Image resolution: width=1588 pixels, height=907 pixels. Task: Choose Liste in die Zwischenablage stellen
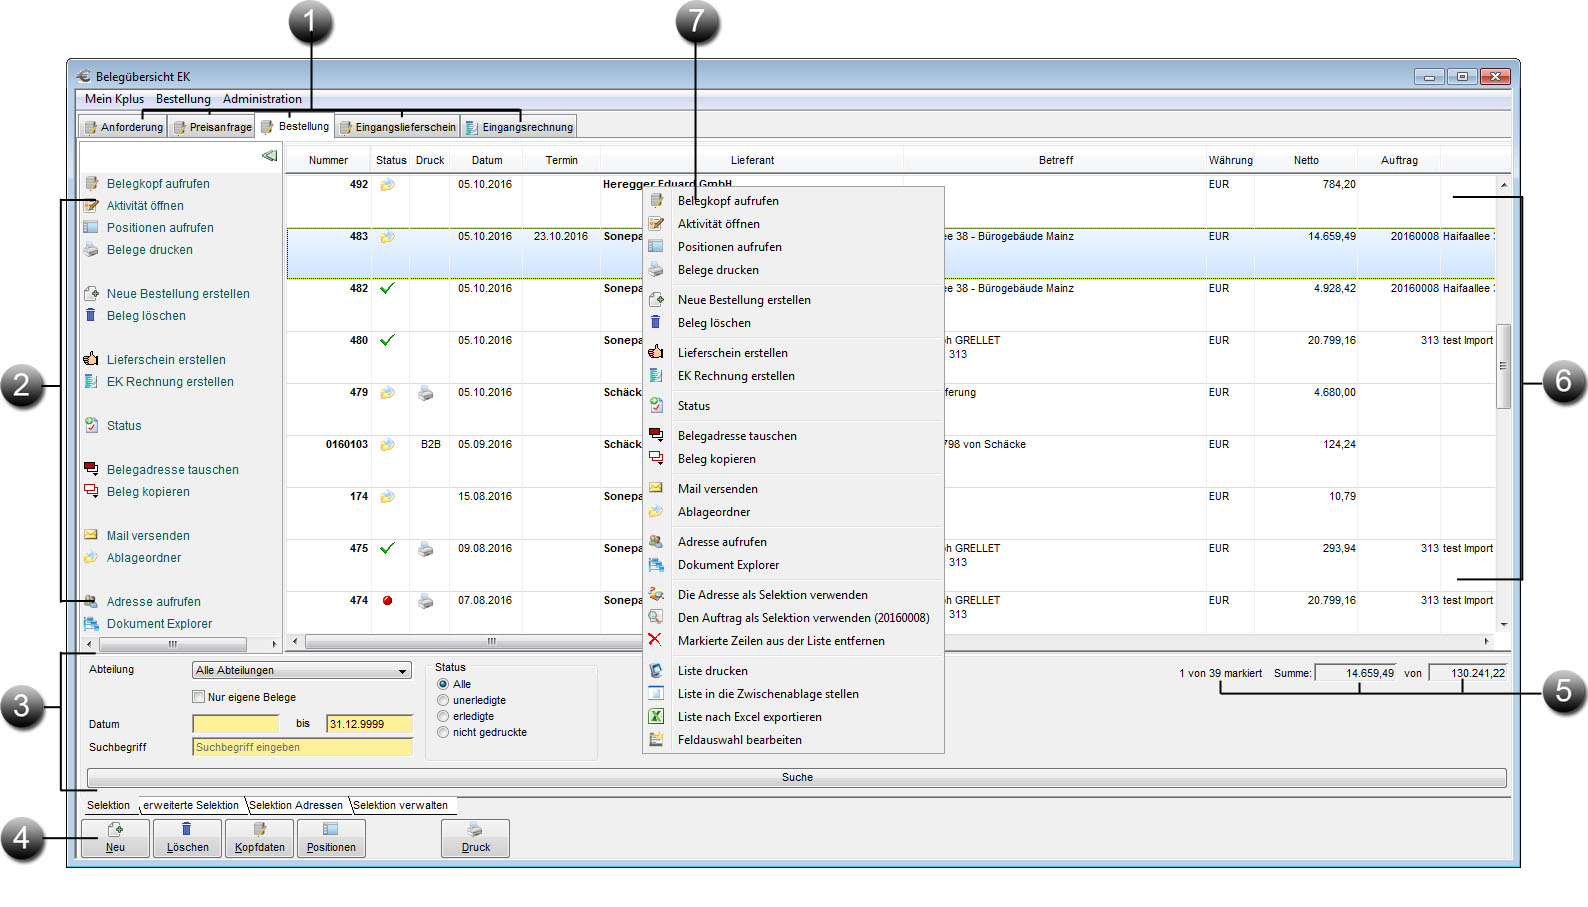pyautogui.click(x=768, y=694)
